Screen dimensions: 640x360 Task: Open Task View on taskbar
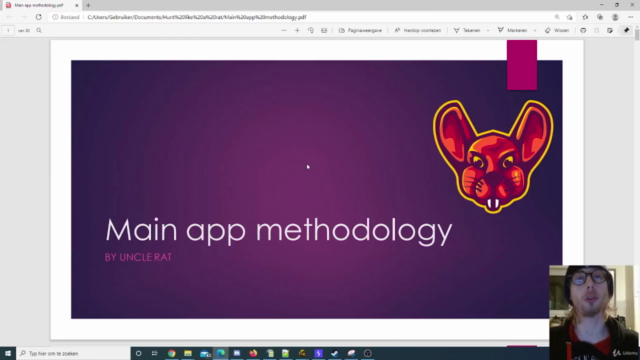tap(154, 353)
